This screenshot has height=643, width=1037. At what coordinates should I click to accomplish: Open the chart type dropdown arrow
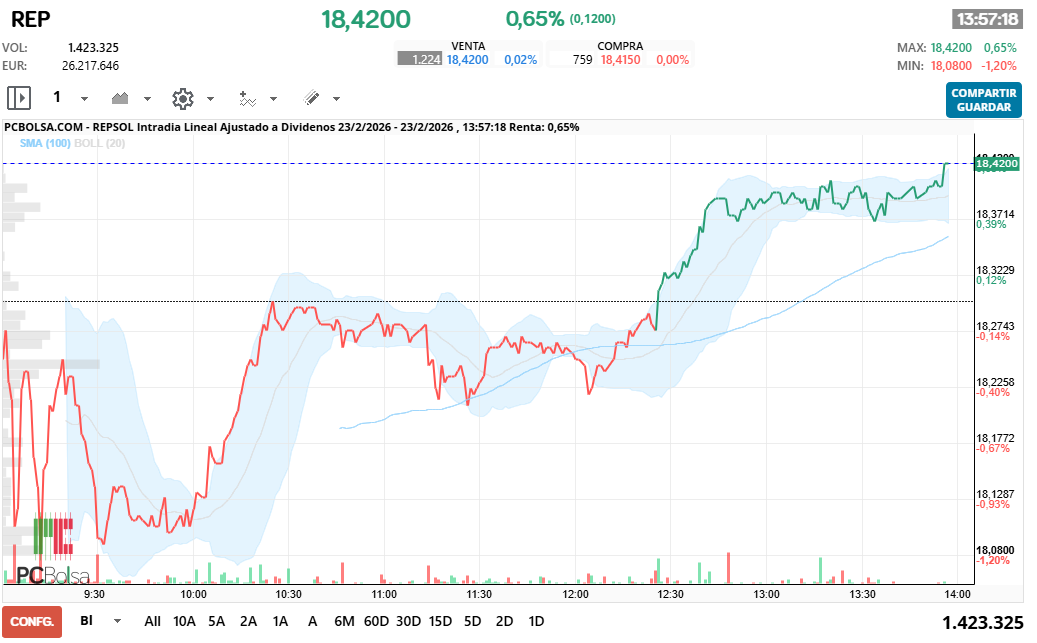[x=147, y=99]
